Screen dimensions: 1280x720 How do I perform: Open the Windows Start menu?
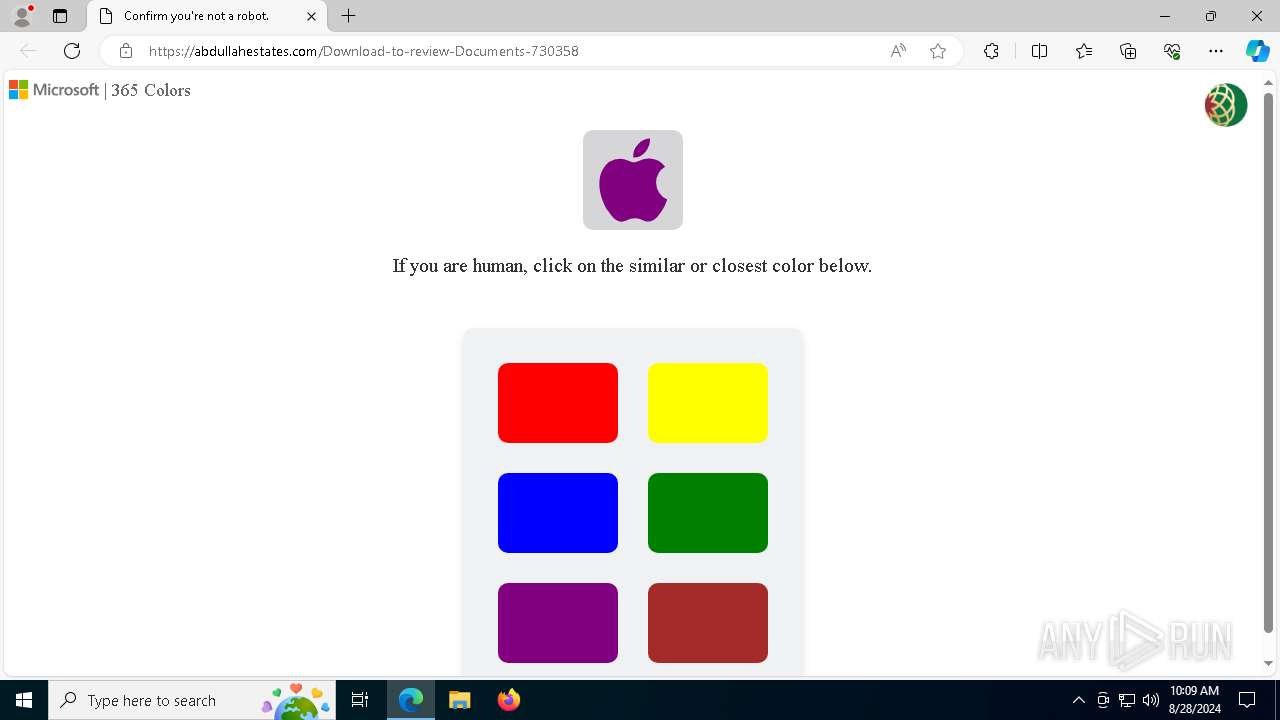[24, 700]
